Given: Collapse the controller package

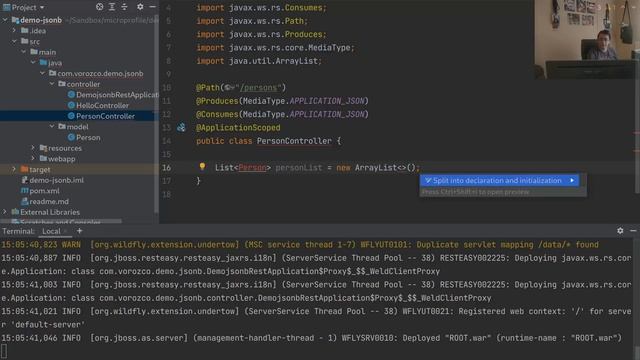Looking at the screenshot, I should [x=52, y=84].
